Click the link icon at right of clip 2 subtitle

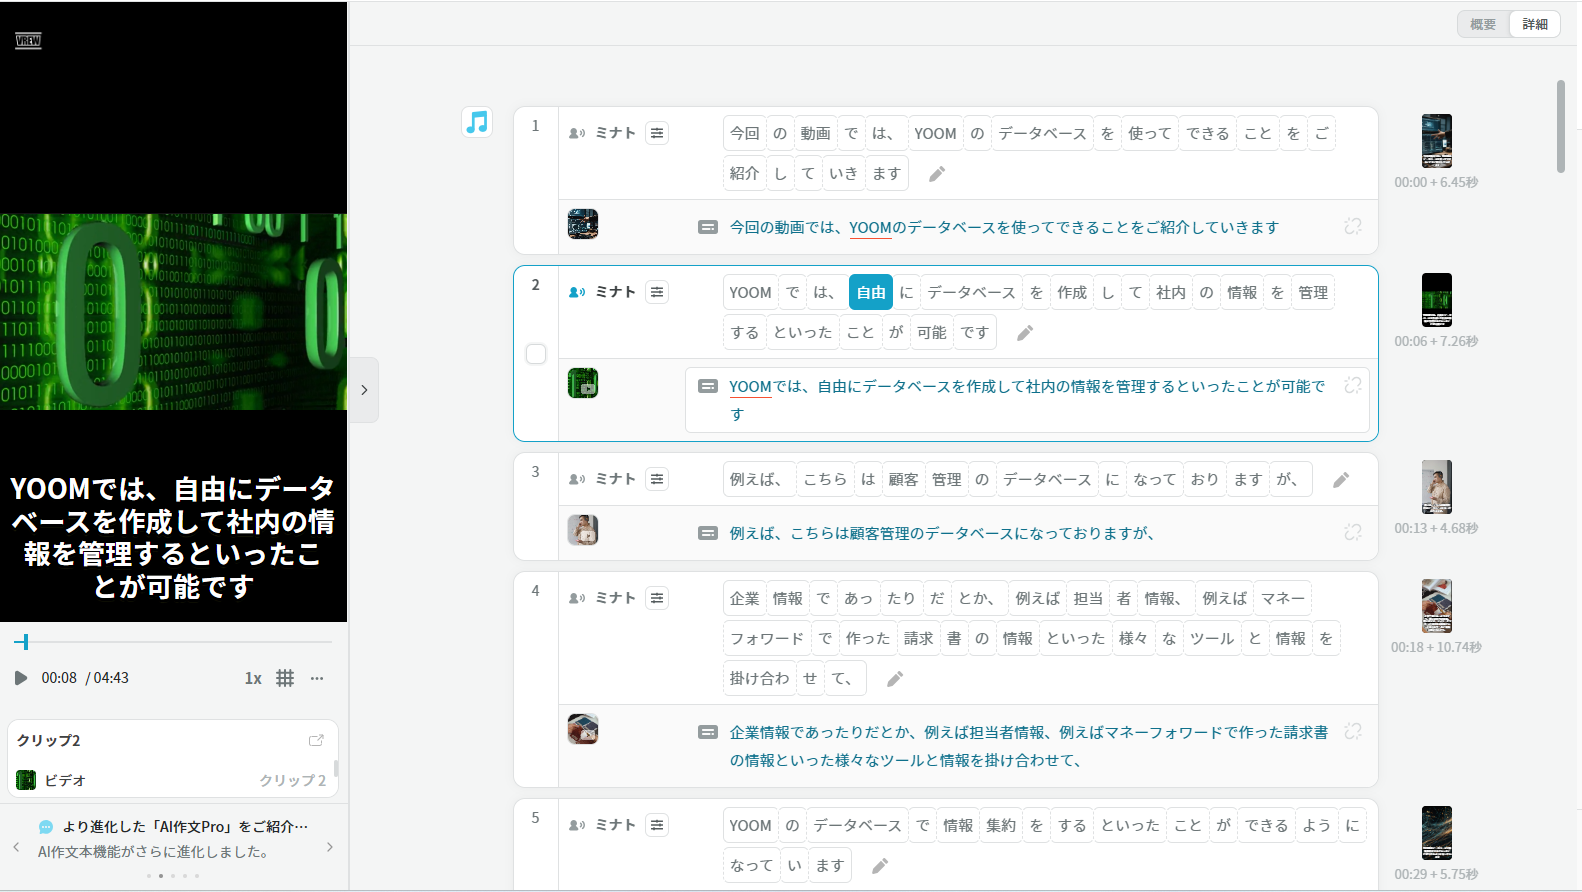click(x=1353, y=386)
